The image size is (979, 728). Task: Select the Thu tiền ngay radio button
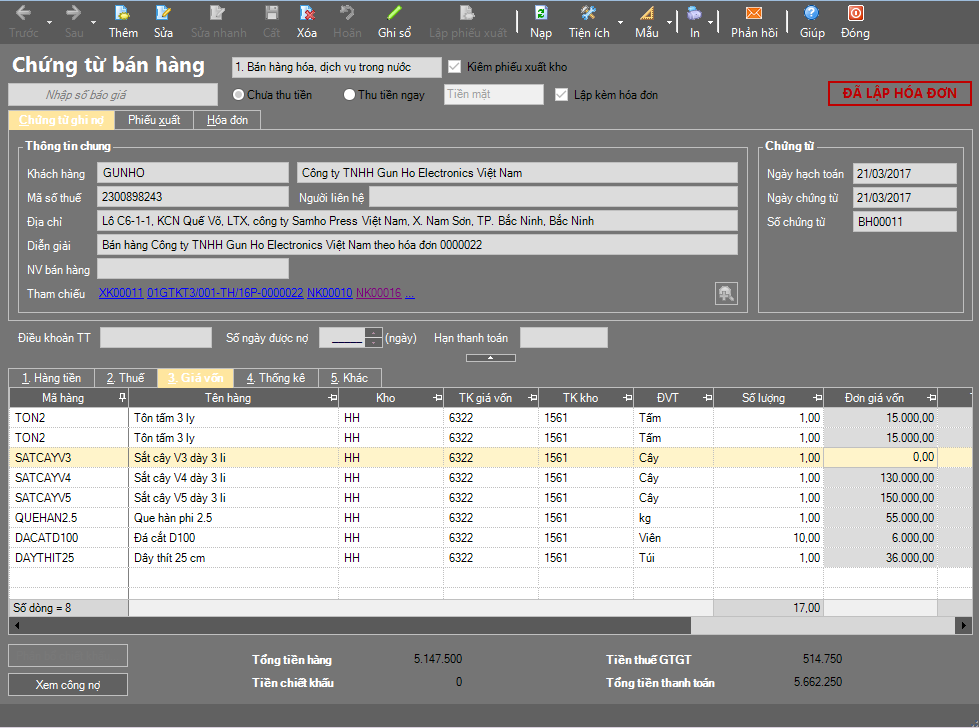click(x=349, y=95)
